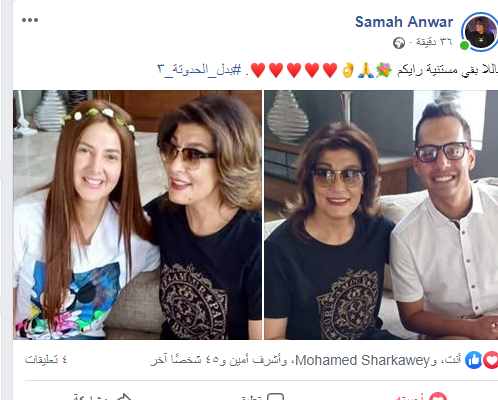The height and width of the screenshot is (400, 498).
Task: Click the red heart reaction icon in summary
Action: click(x=491, y=360)
